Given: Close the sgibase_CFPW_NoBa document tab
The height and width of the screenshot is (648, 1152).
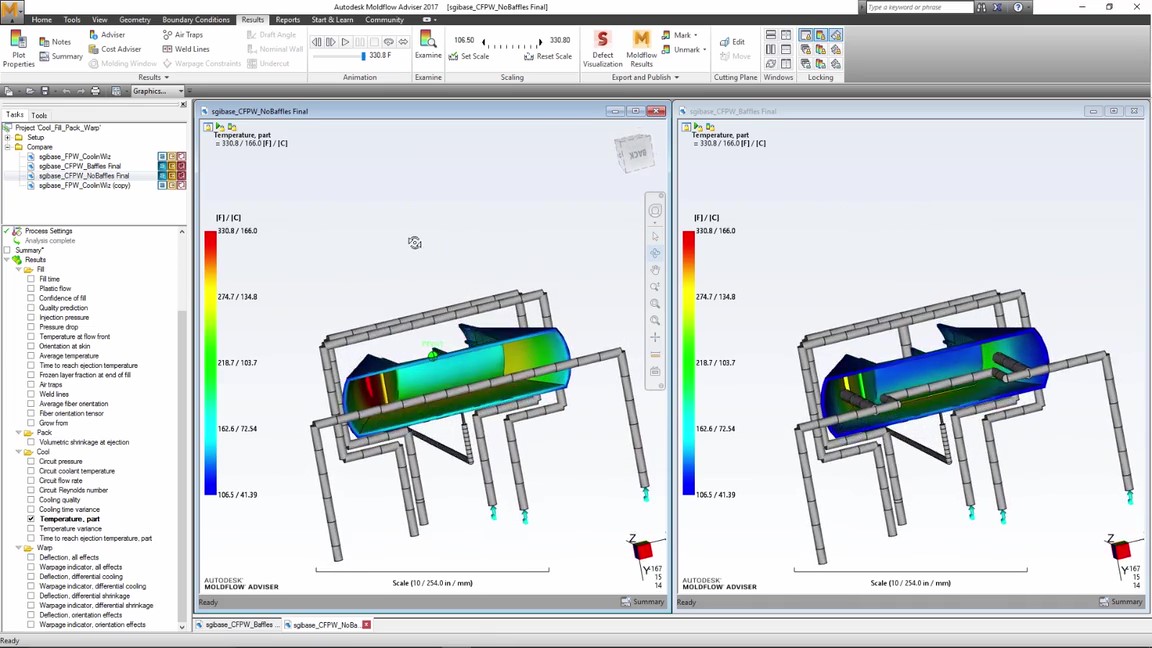Looking at the screenshot, I should [366, 624].
